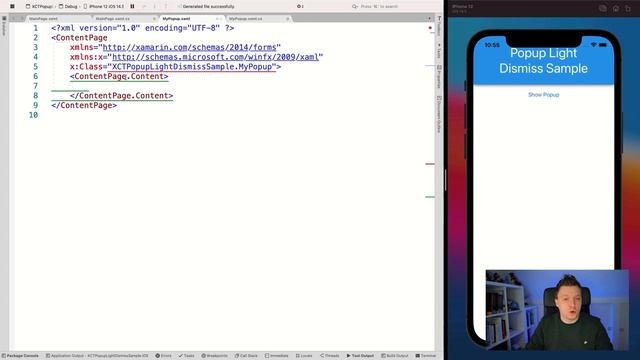Image resolution: width=640 pixels, height=360 pixels.
Task: Open the document tab list dropdown
Action: coord(429,19)
